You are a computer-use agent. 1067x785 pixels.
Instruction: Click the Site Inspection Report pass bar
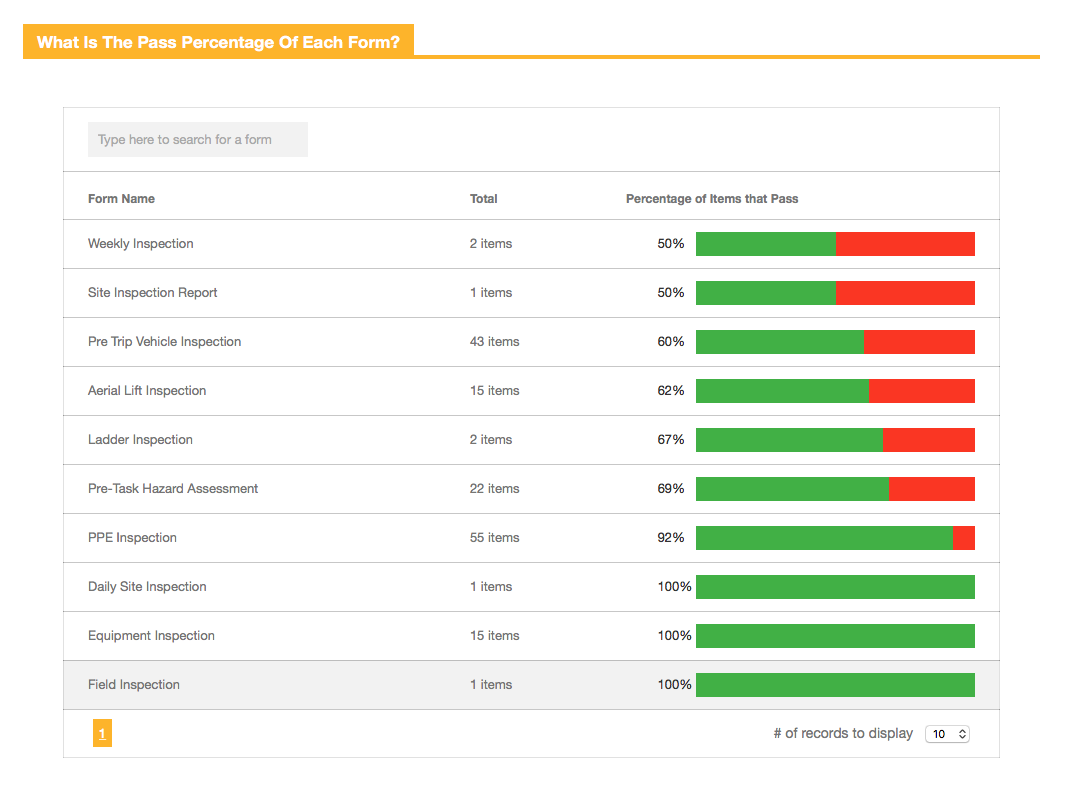point(835,293)
